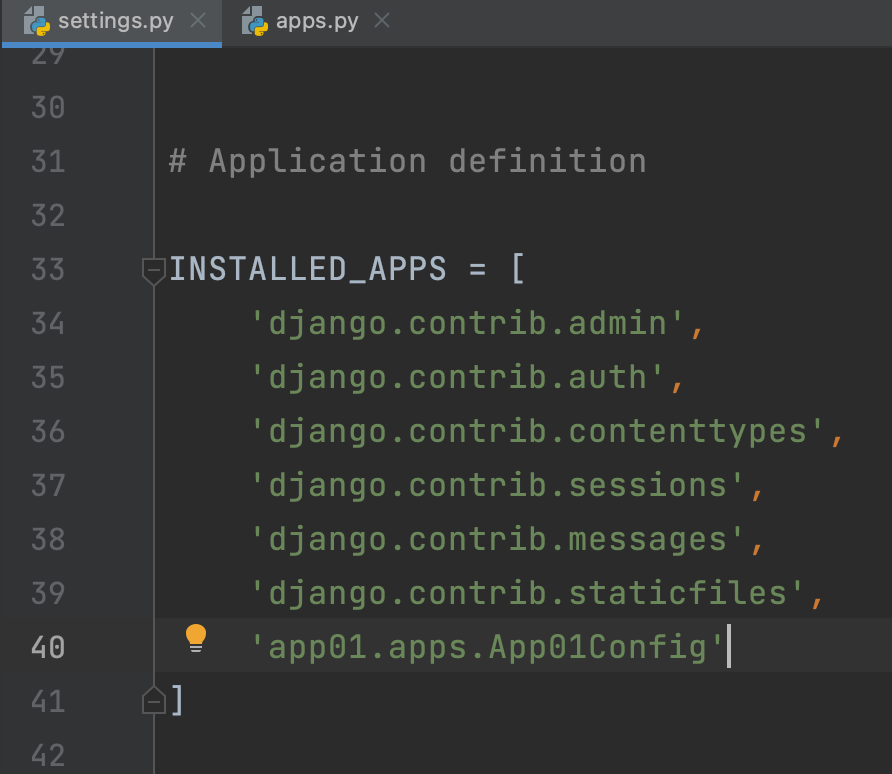
Task: Place cursor on 'django.contrib.admin' string
Action: 467,324
